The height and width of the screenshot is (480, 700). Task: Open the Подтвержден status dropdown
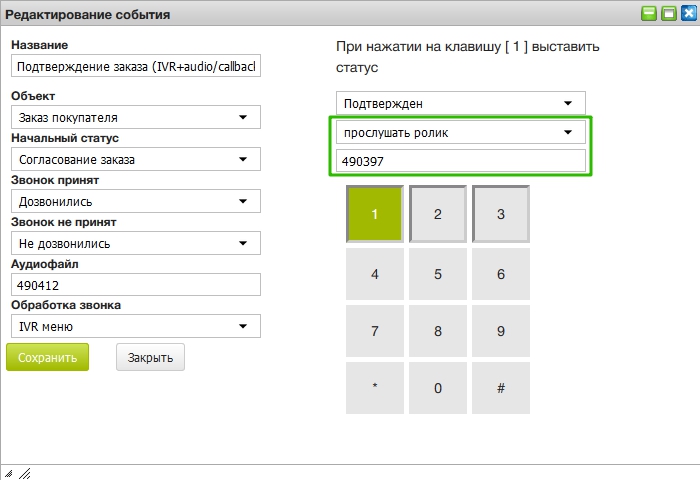tap(460, 103)
